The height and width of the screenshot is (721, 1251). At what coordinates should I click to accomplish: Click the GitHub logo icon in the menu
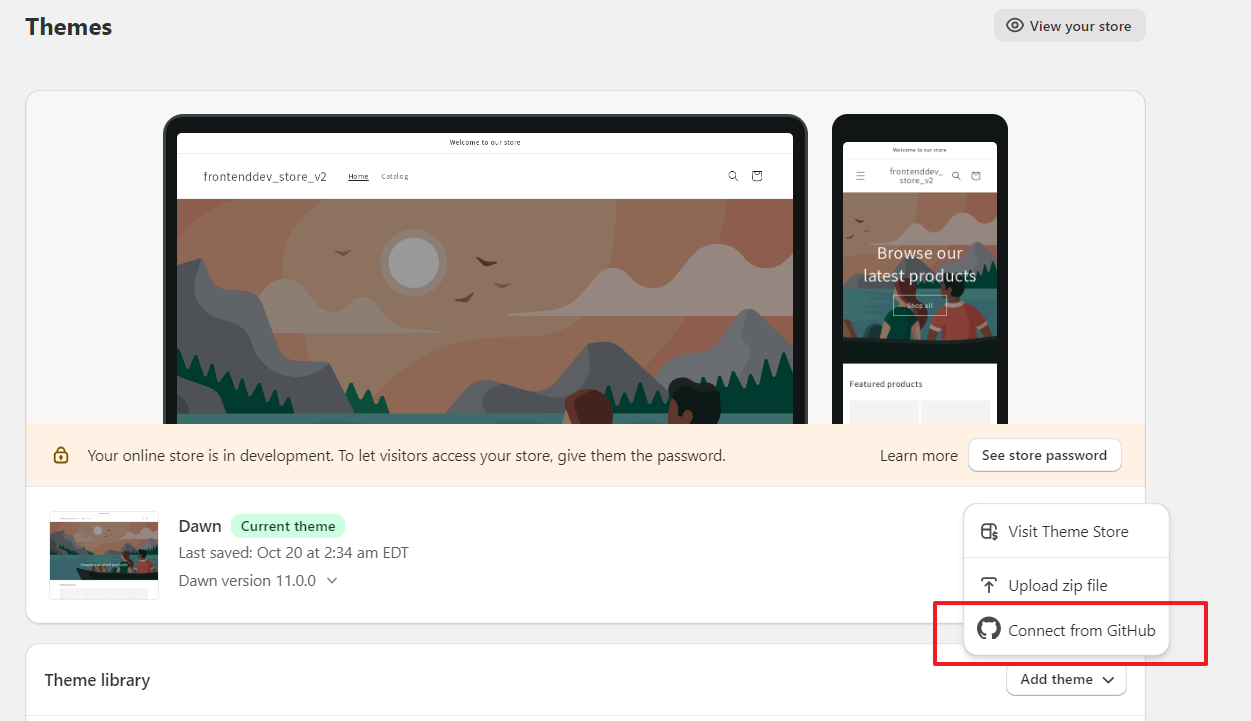(x=989, y=629)
